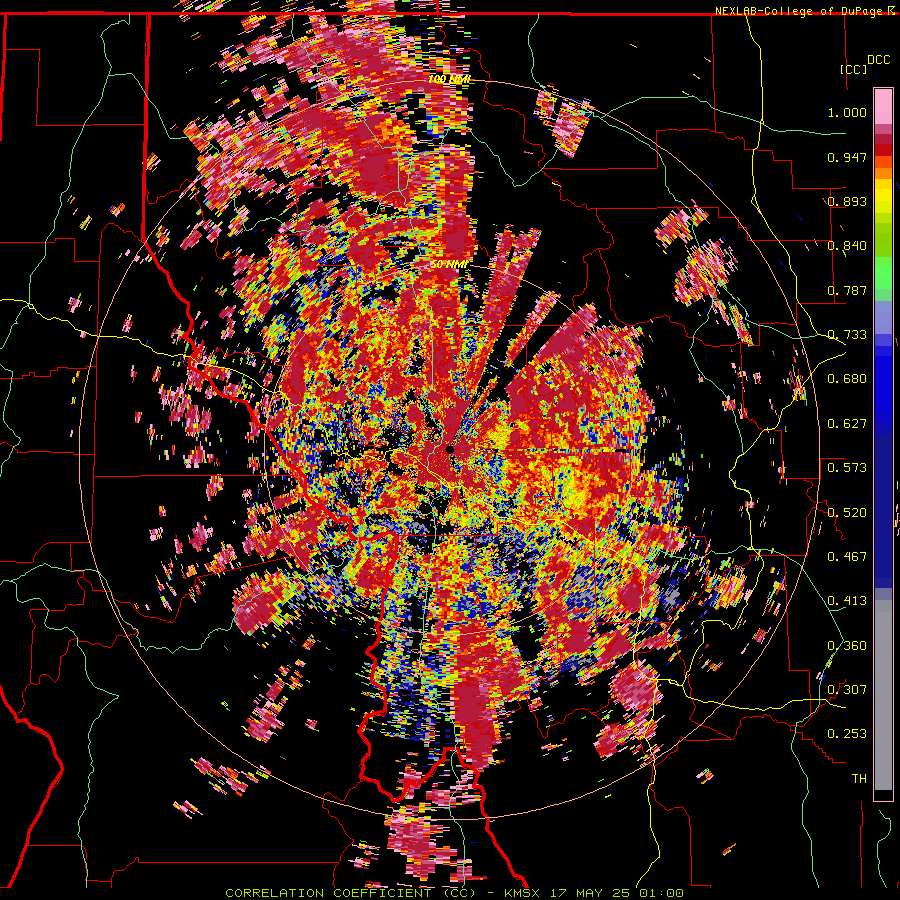Screen dimensions: 900x900
Task: Click the 0.627 legend value
Action: (x=847, y=424)
